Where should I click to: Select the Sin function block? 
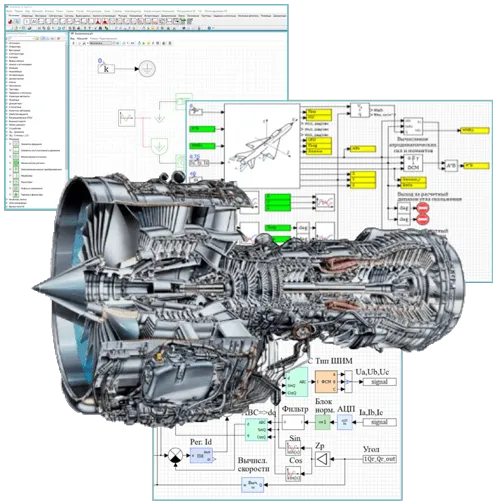293,448
